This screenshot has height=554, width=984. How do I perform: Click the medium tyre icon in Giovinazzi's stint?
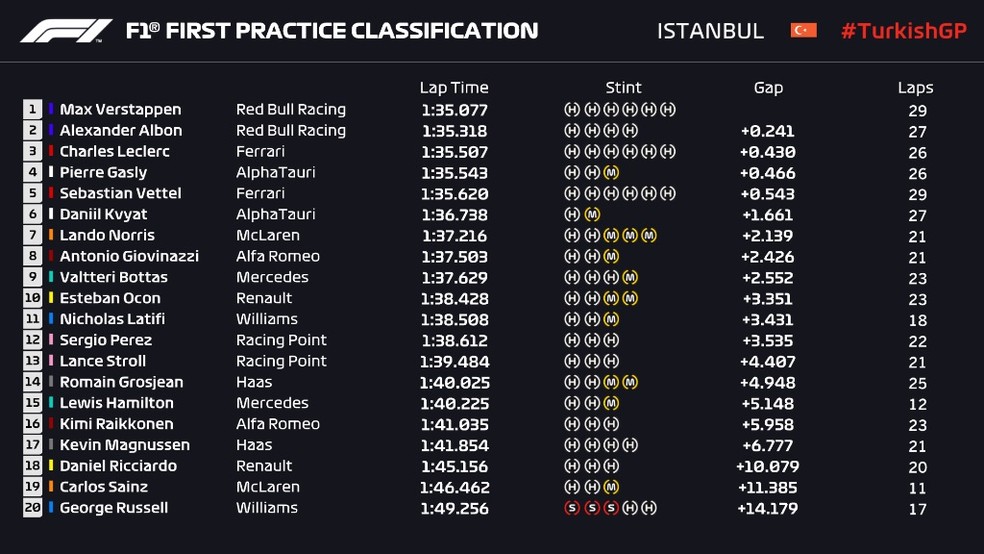[x=611, y=257]
